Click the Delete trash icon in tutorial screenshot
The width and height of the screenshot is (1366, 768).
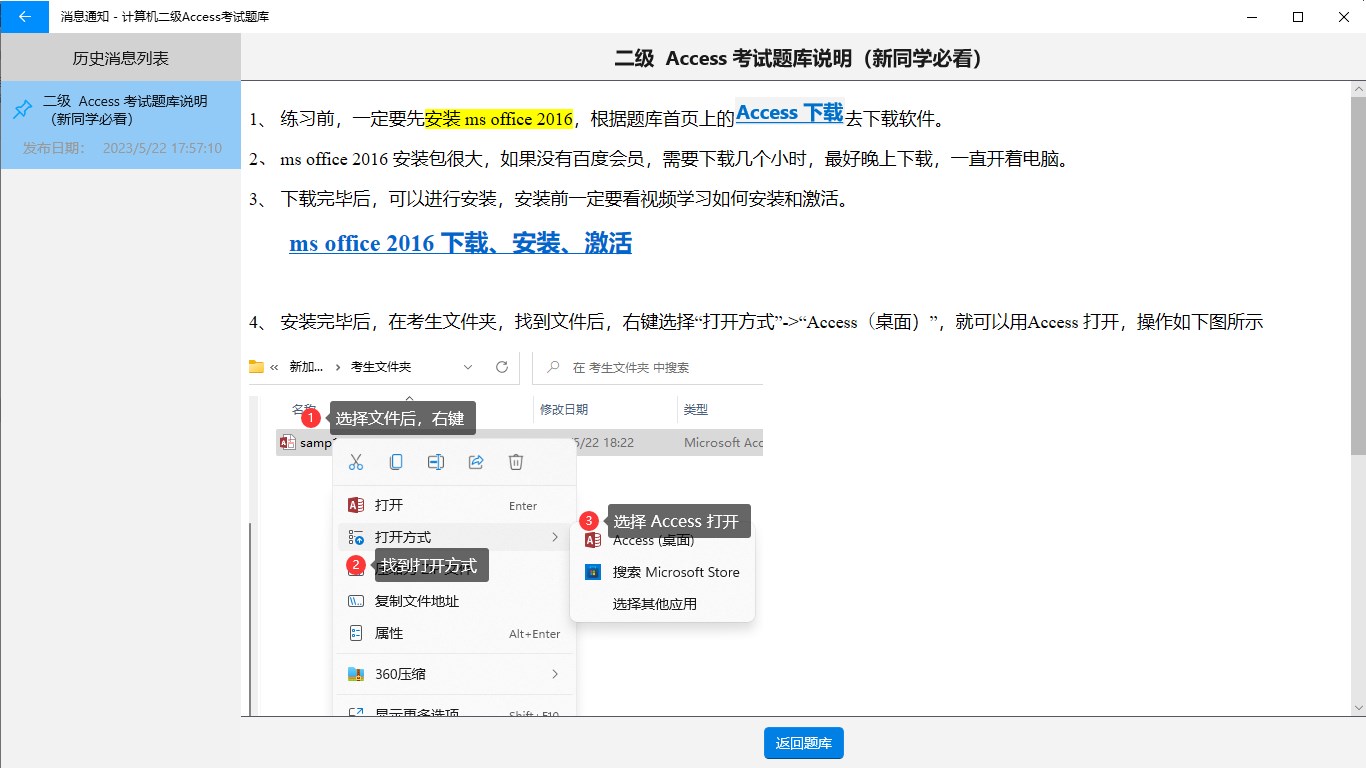click(x=516, y=461)
